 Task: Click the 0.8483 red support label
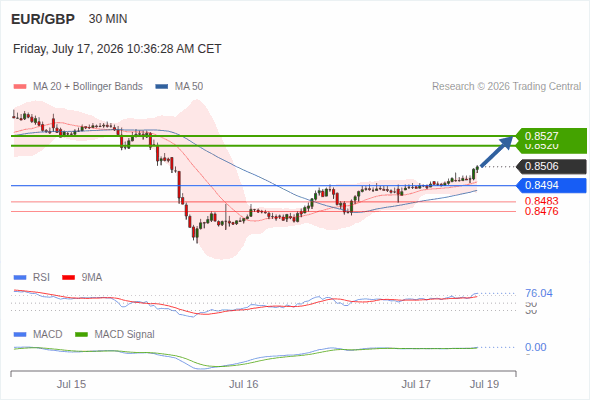[541, 201]
